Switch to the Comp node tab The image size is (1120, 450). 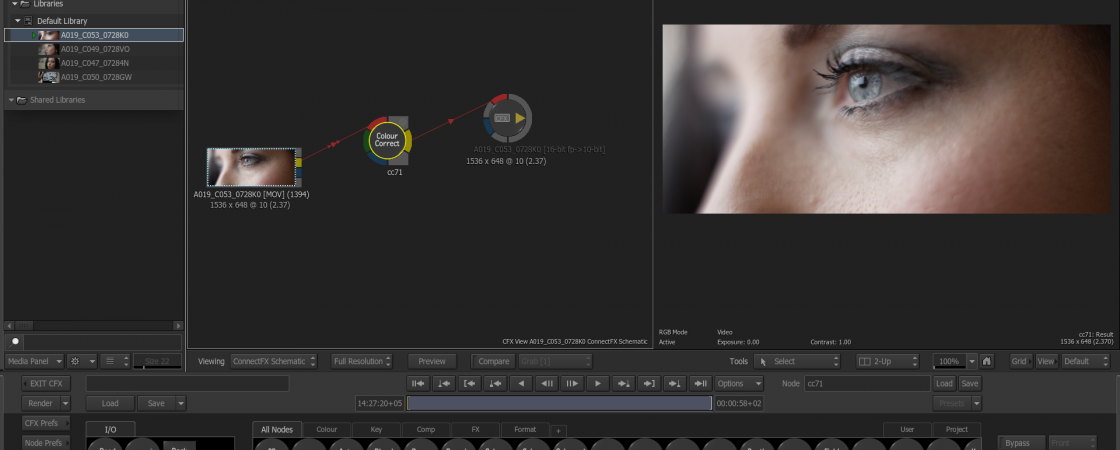pyautogui.click(x=426, y=429)
